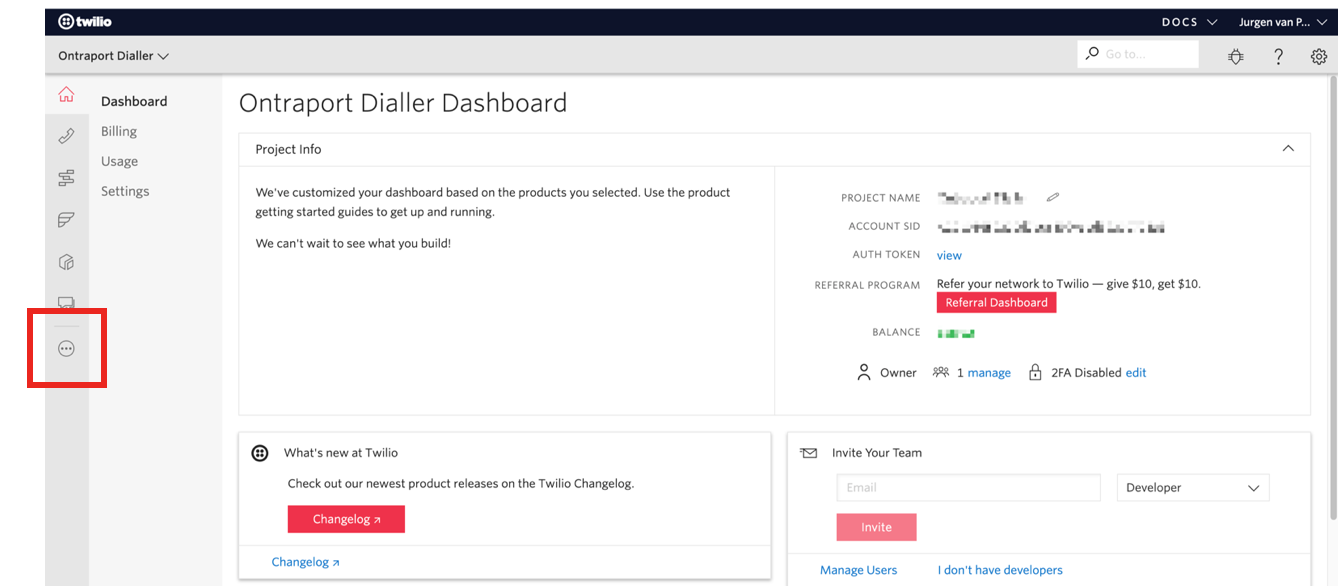Click the padlock icon beside 2FA Disabled

pyautogui.click(x=1035, y=372)
